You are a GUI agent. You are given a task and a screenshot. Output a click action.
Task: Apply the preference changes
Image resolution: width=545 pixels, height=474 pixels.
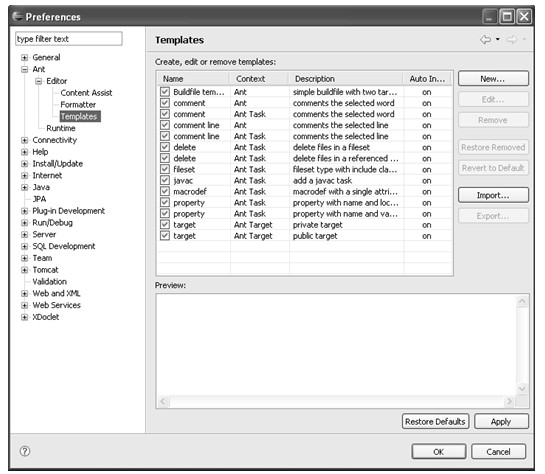pyautogui.click(x=501, y=421)
